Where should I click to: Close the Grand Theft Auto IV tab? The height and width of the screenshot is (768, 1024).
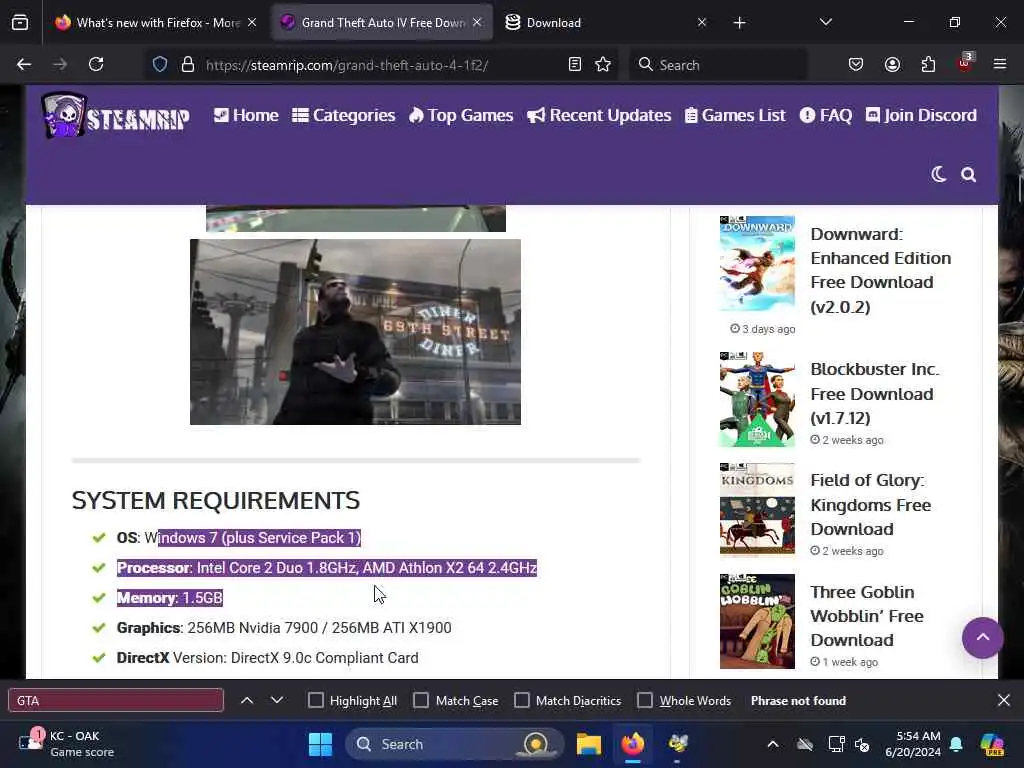pyautogui.click(x=477, y=23)
